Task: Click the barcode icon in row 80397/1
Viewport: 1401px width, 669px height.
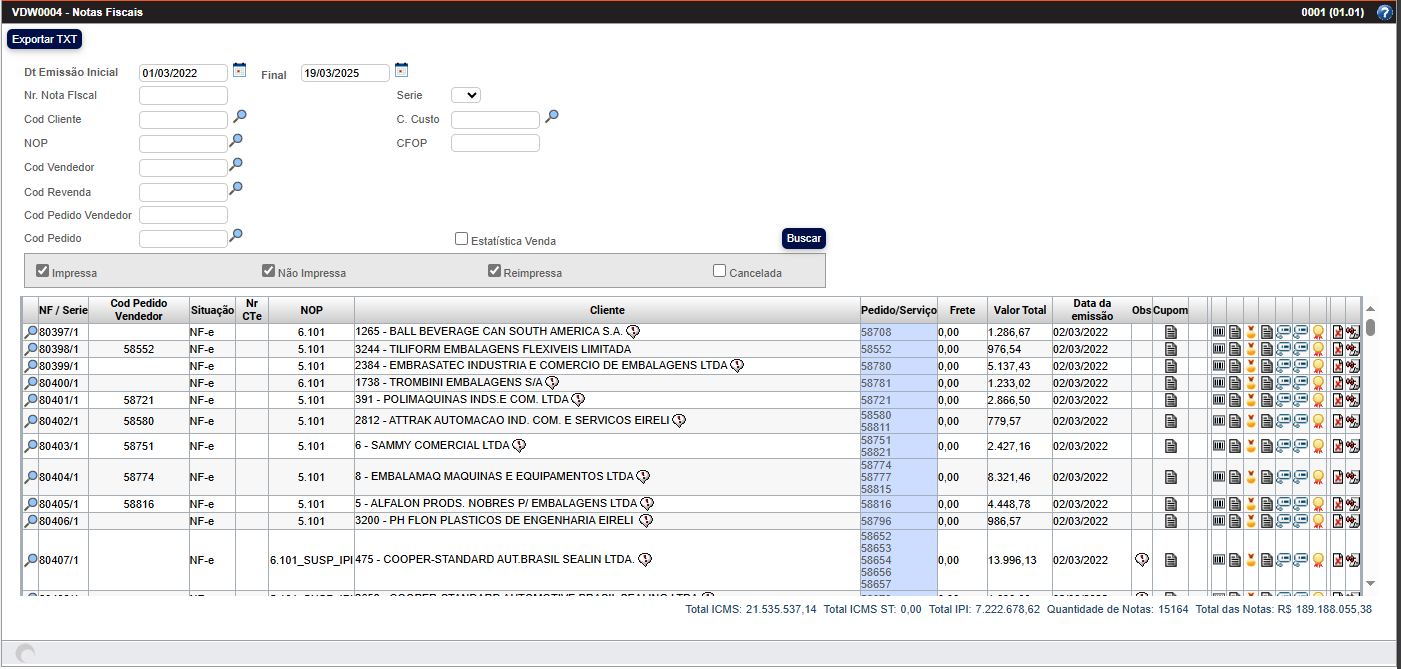Action: [1218, 332]
